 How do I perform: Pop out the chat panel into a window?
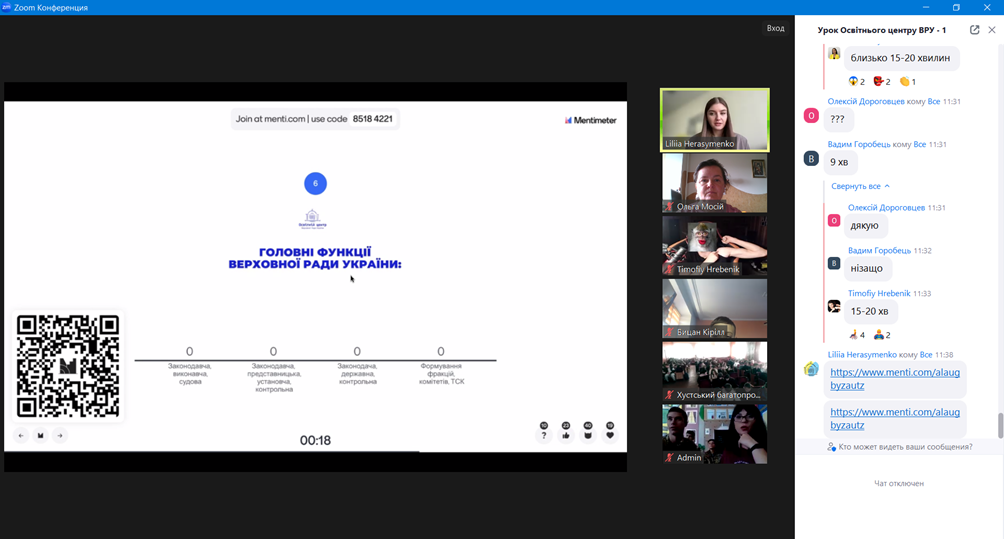(x=974, y=30)
